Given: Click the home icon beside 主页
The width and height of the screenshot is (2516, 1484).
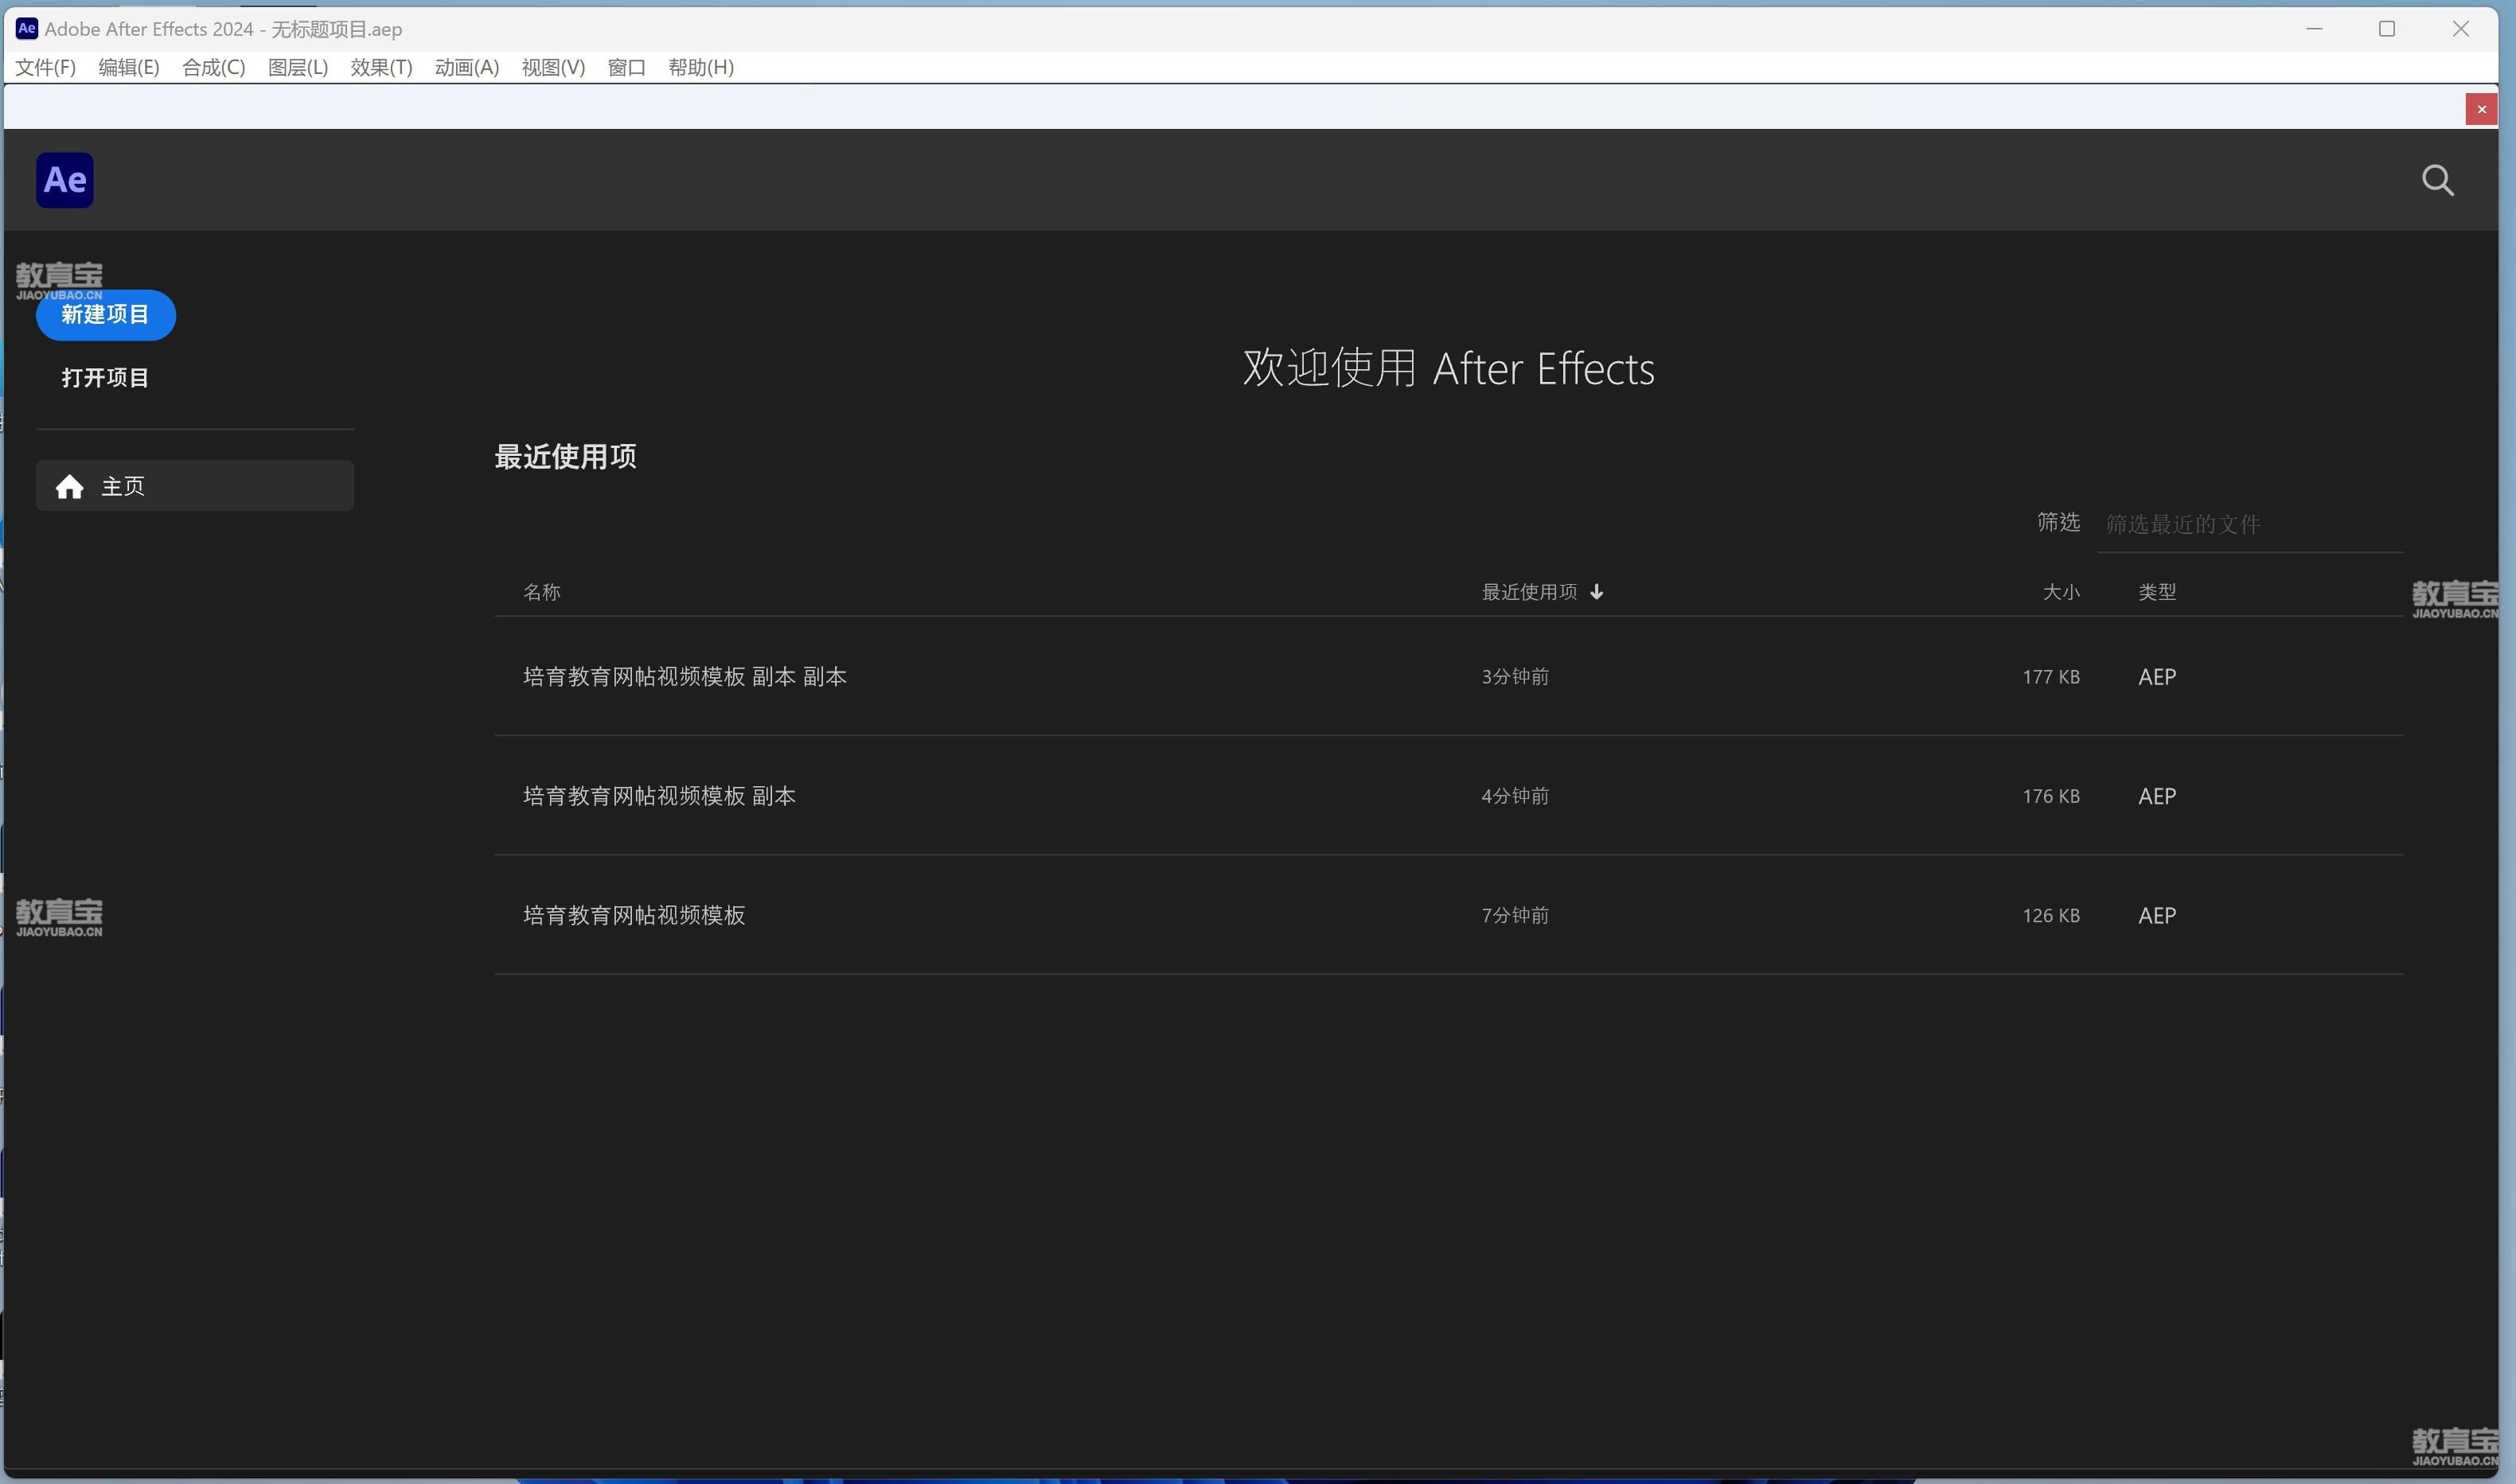Looking at the screenshot, I should pyautogui.click(x=70, y=486).
